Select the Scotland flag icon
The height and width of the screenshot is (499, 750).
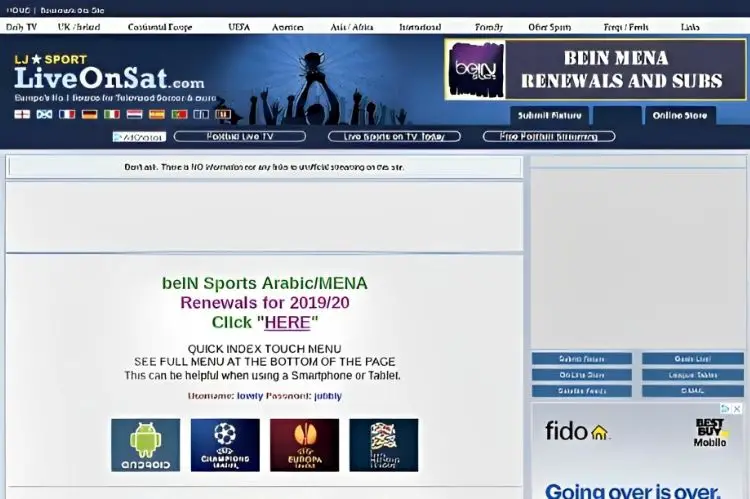[x=44, y=114]
